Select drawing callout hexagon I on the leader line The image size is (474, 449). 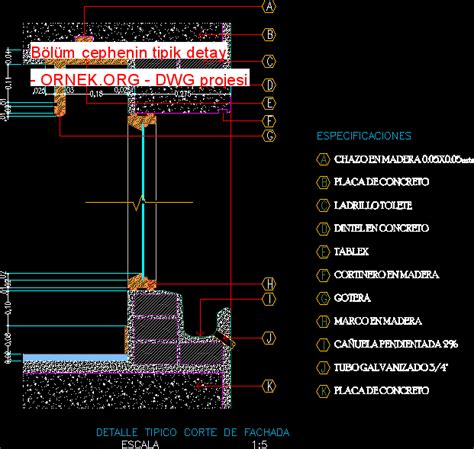pos(269,299)
